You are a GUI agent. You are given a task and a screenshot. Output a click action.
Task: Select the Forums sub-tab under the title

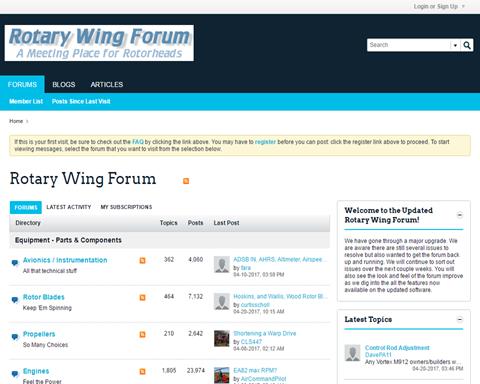click(26, 207)
